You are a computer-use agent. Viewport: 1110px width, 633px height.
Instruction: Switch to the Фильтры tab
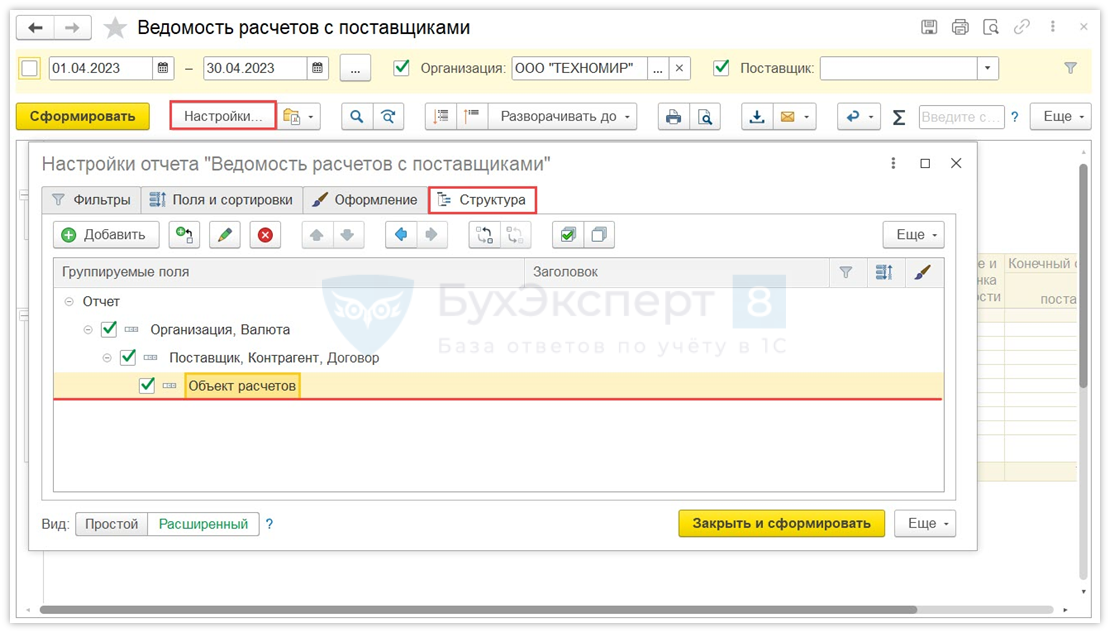click(x=91, y=200)
